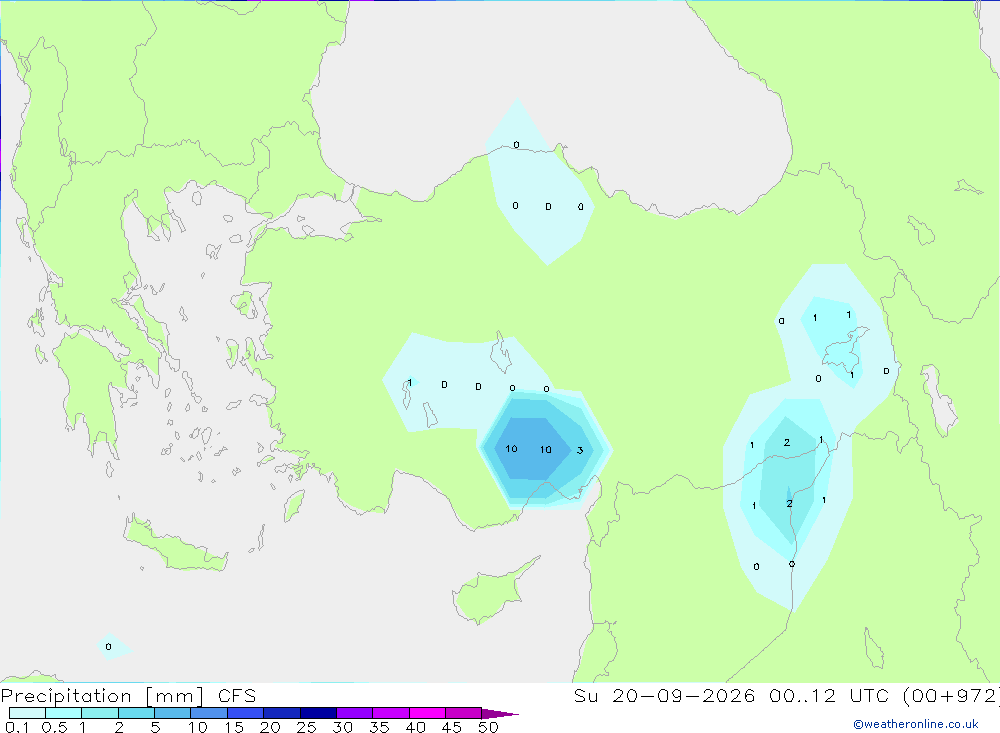Click the legend label '0.5'
This screenshot has width=1000, height=733.
54,727
